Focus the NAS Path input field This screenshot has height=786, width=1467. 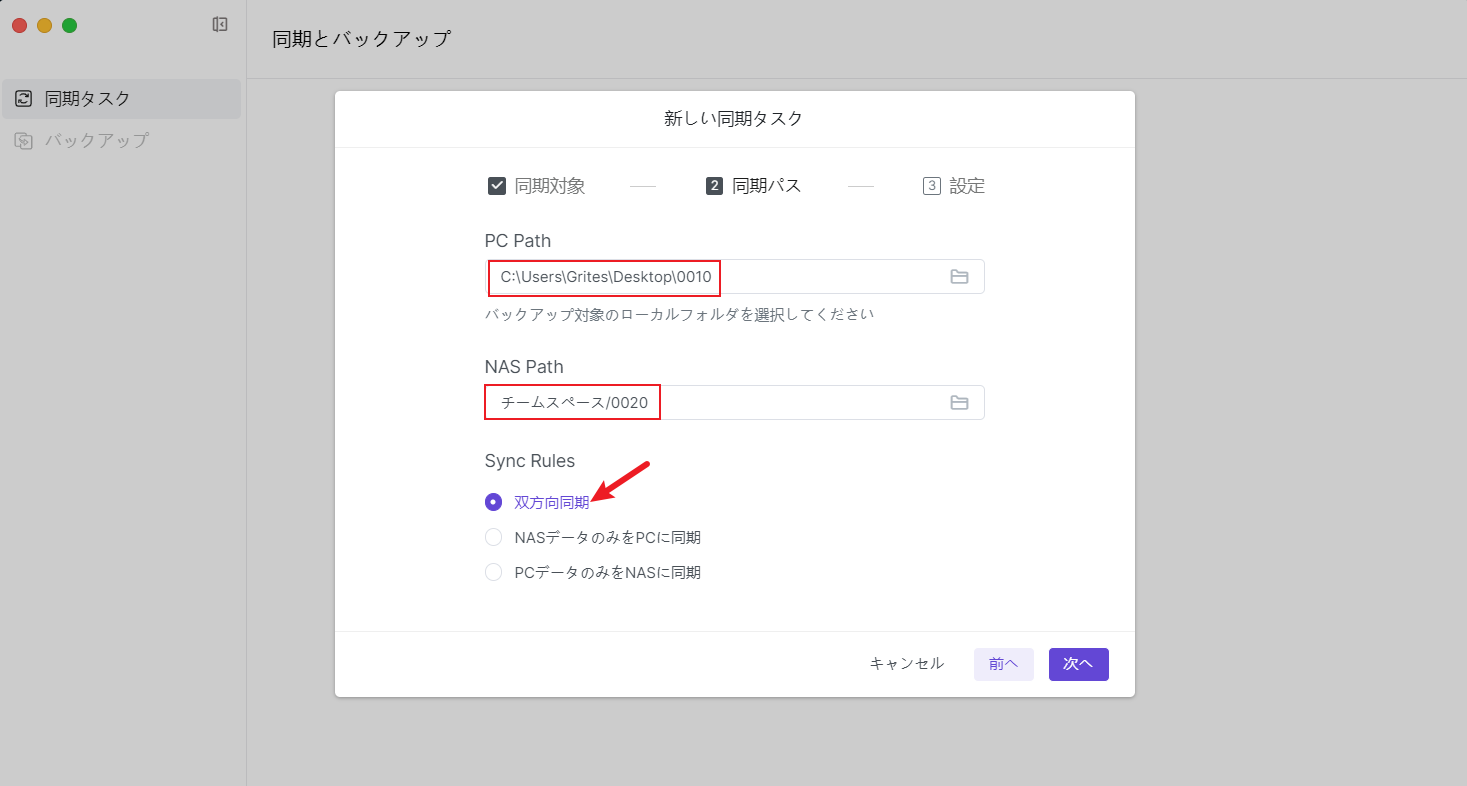click(x=800, y=403)
